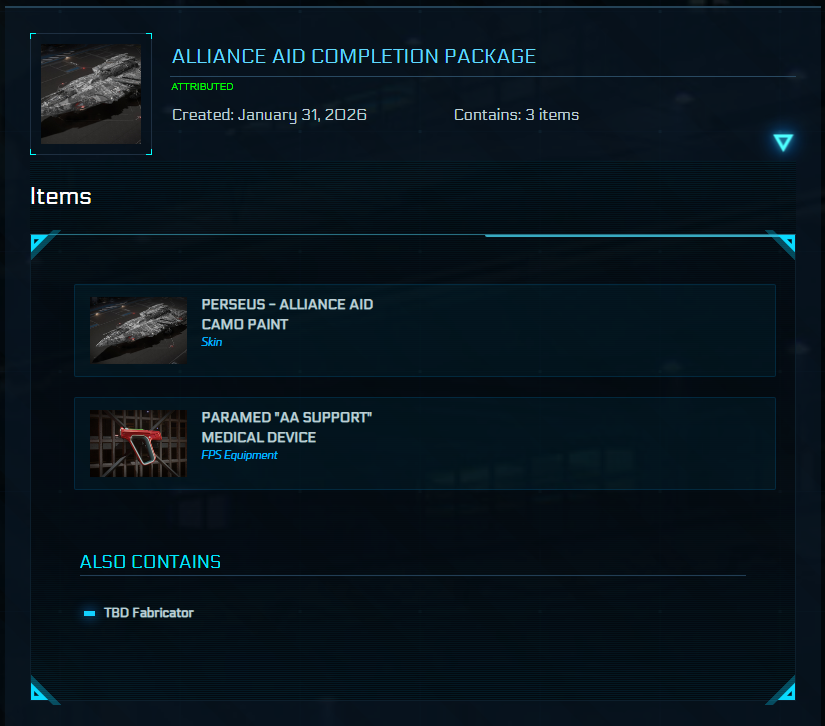Click the top-left corner bracket of Items panel
The image size is (825, 726).
tap(38, 241)
